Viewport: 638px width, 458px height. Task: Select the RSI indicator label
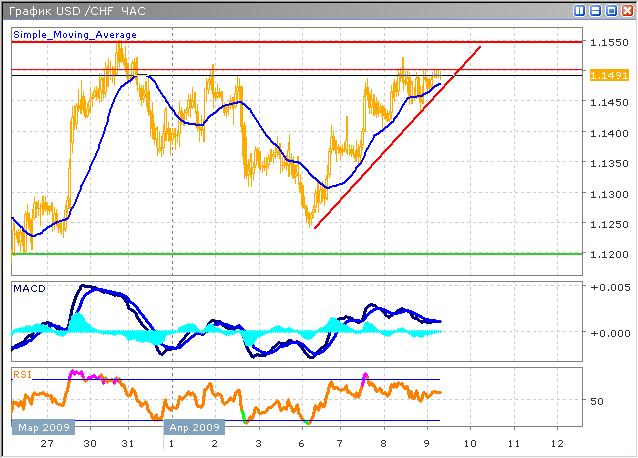[21, 374]
